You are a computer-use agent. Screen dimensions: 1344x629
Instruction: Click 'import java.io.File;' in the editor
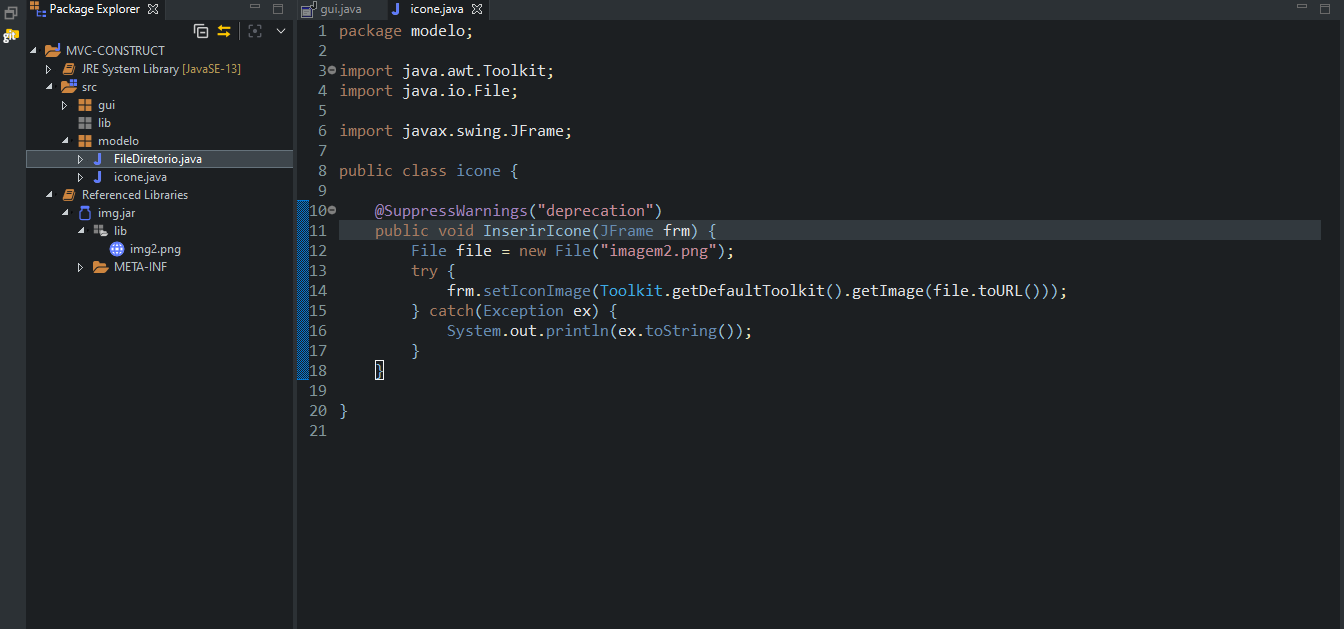pyautogui.click(x=429, y=91)
